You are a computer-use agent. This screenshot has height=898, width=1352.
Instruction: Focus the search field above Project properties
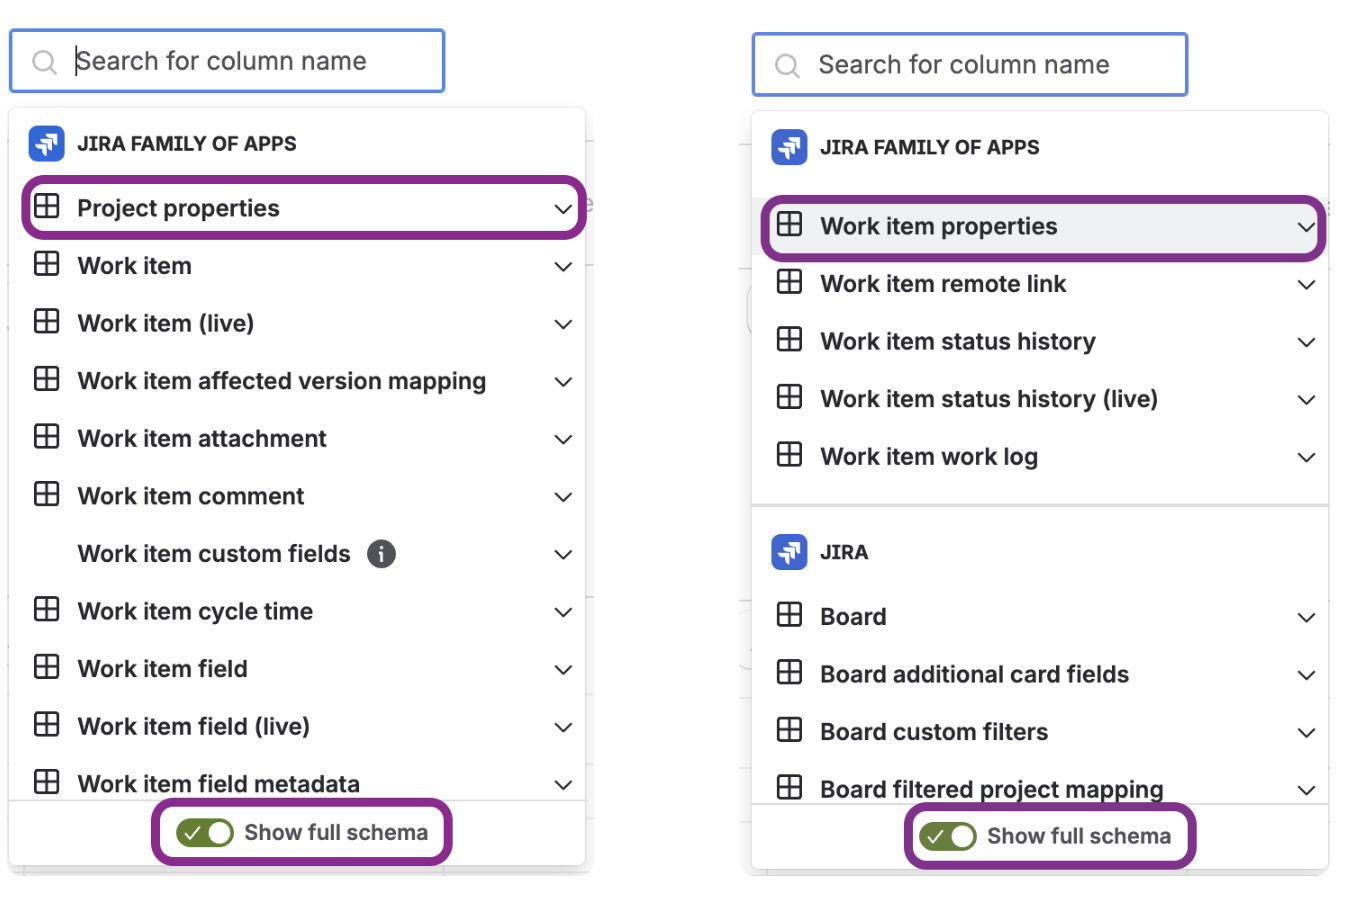point(227,61)
